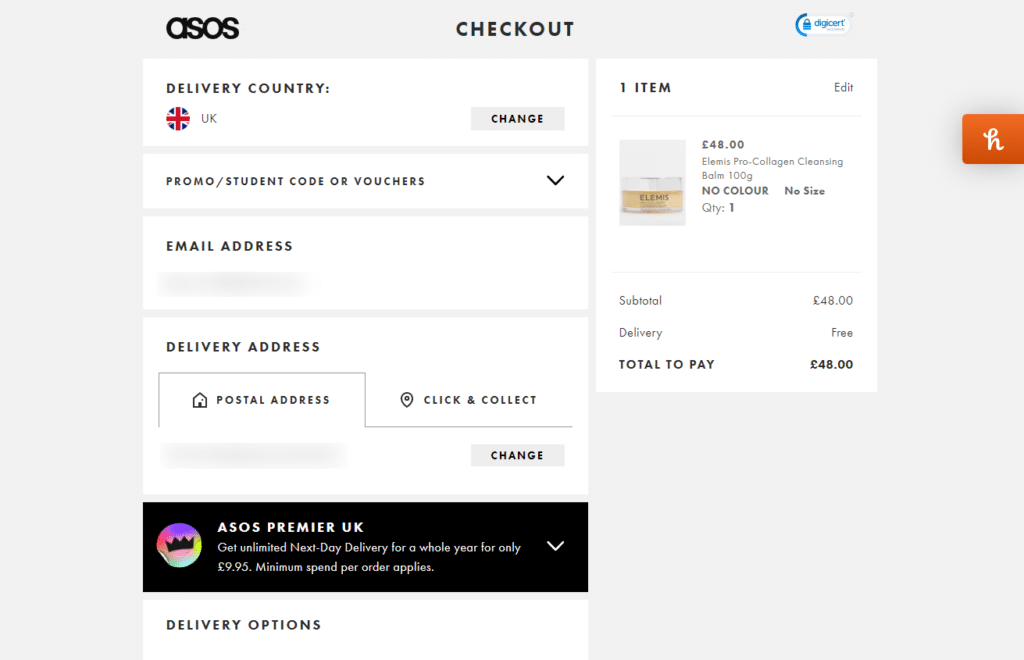Expand the ASOS Premier UK offer details
Image resolution: width=1024 pixels, height=660 pixels.
[x=555, y=546]
